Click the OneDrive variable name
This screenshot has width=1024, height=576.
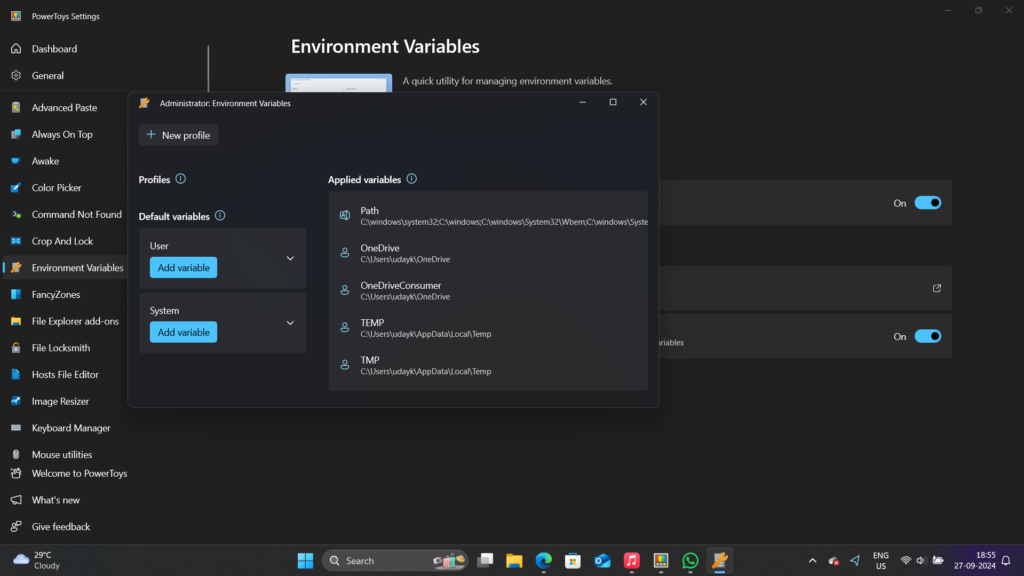tap(380, 248)
